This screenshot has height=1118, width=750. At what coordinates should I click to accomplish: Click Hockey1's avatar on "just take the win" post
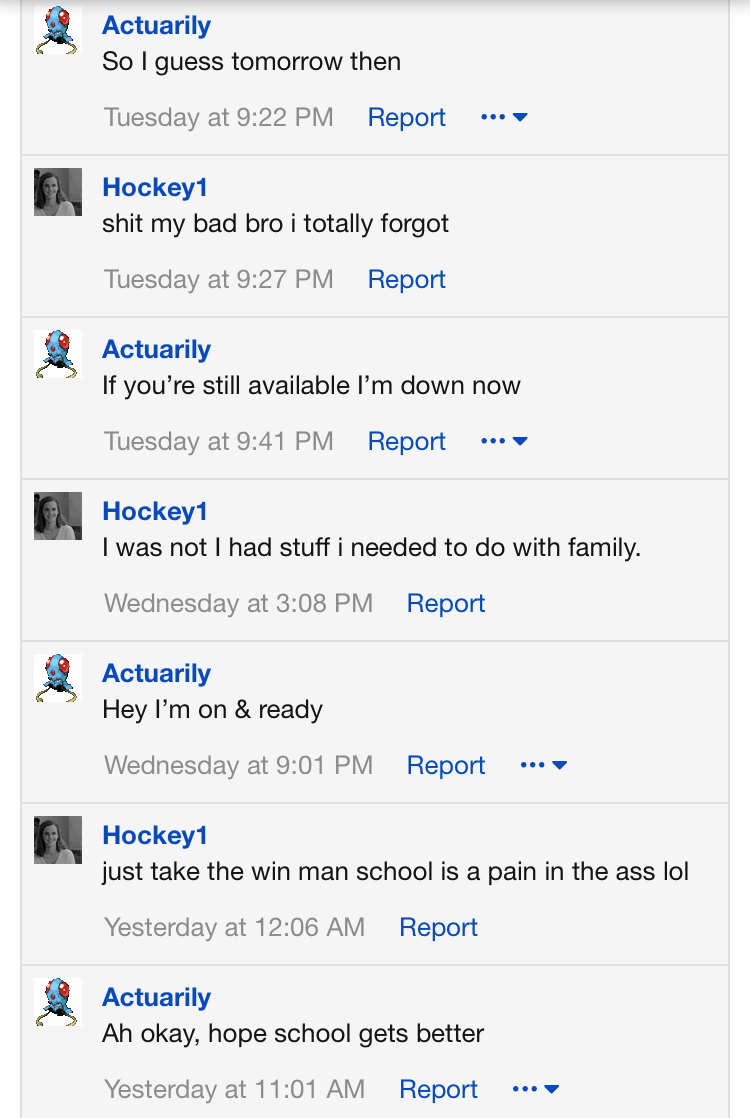click(57, 840)
